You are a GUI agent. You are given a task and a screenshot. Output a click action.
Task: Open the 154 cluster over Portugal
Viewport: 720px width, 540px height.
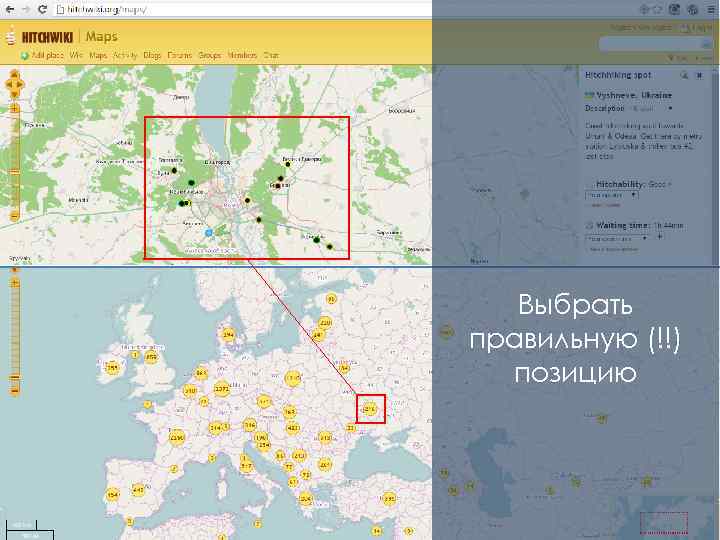[x=112, y=495]
